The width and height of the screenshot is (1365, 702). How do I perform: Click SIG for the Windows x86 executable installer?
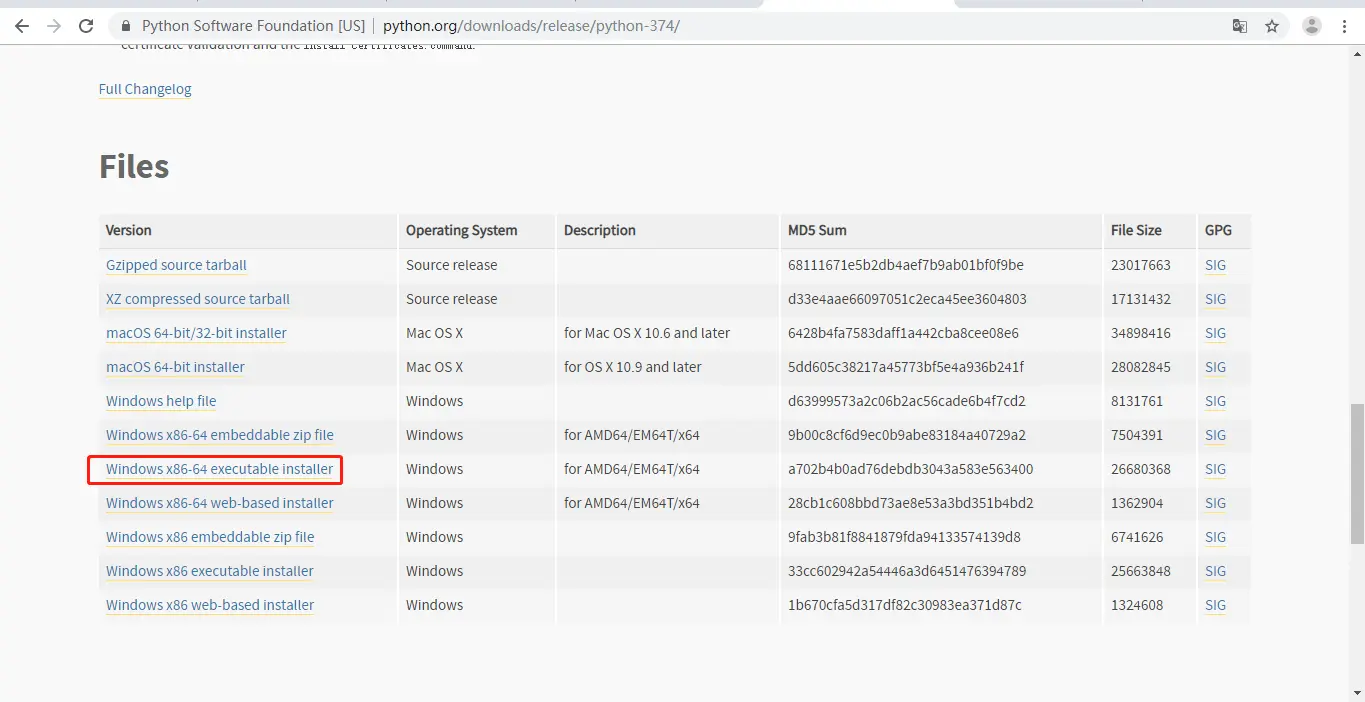(x=1214, y=570)
